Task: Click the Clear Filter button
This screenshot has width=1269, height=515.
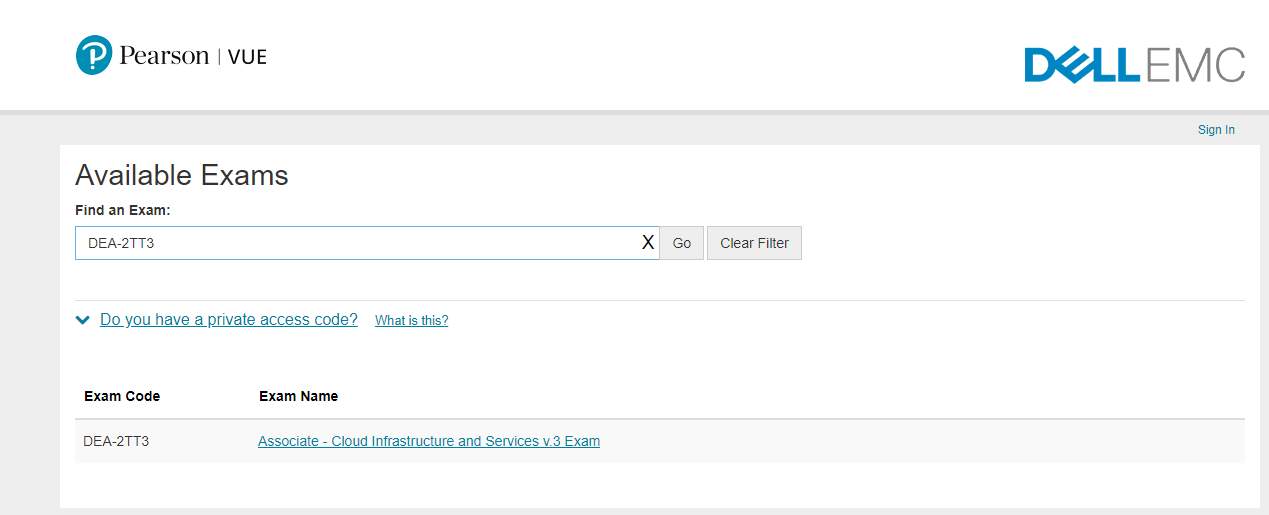Action: tap(754, 243)
